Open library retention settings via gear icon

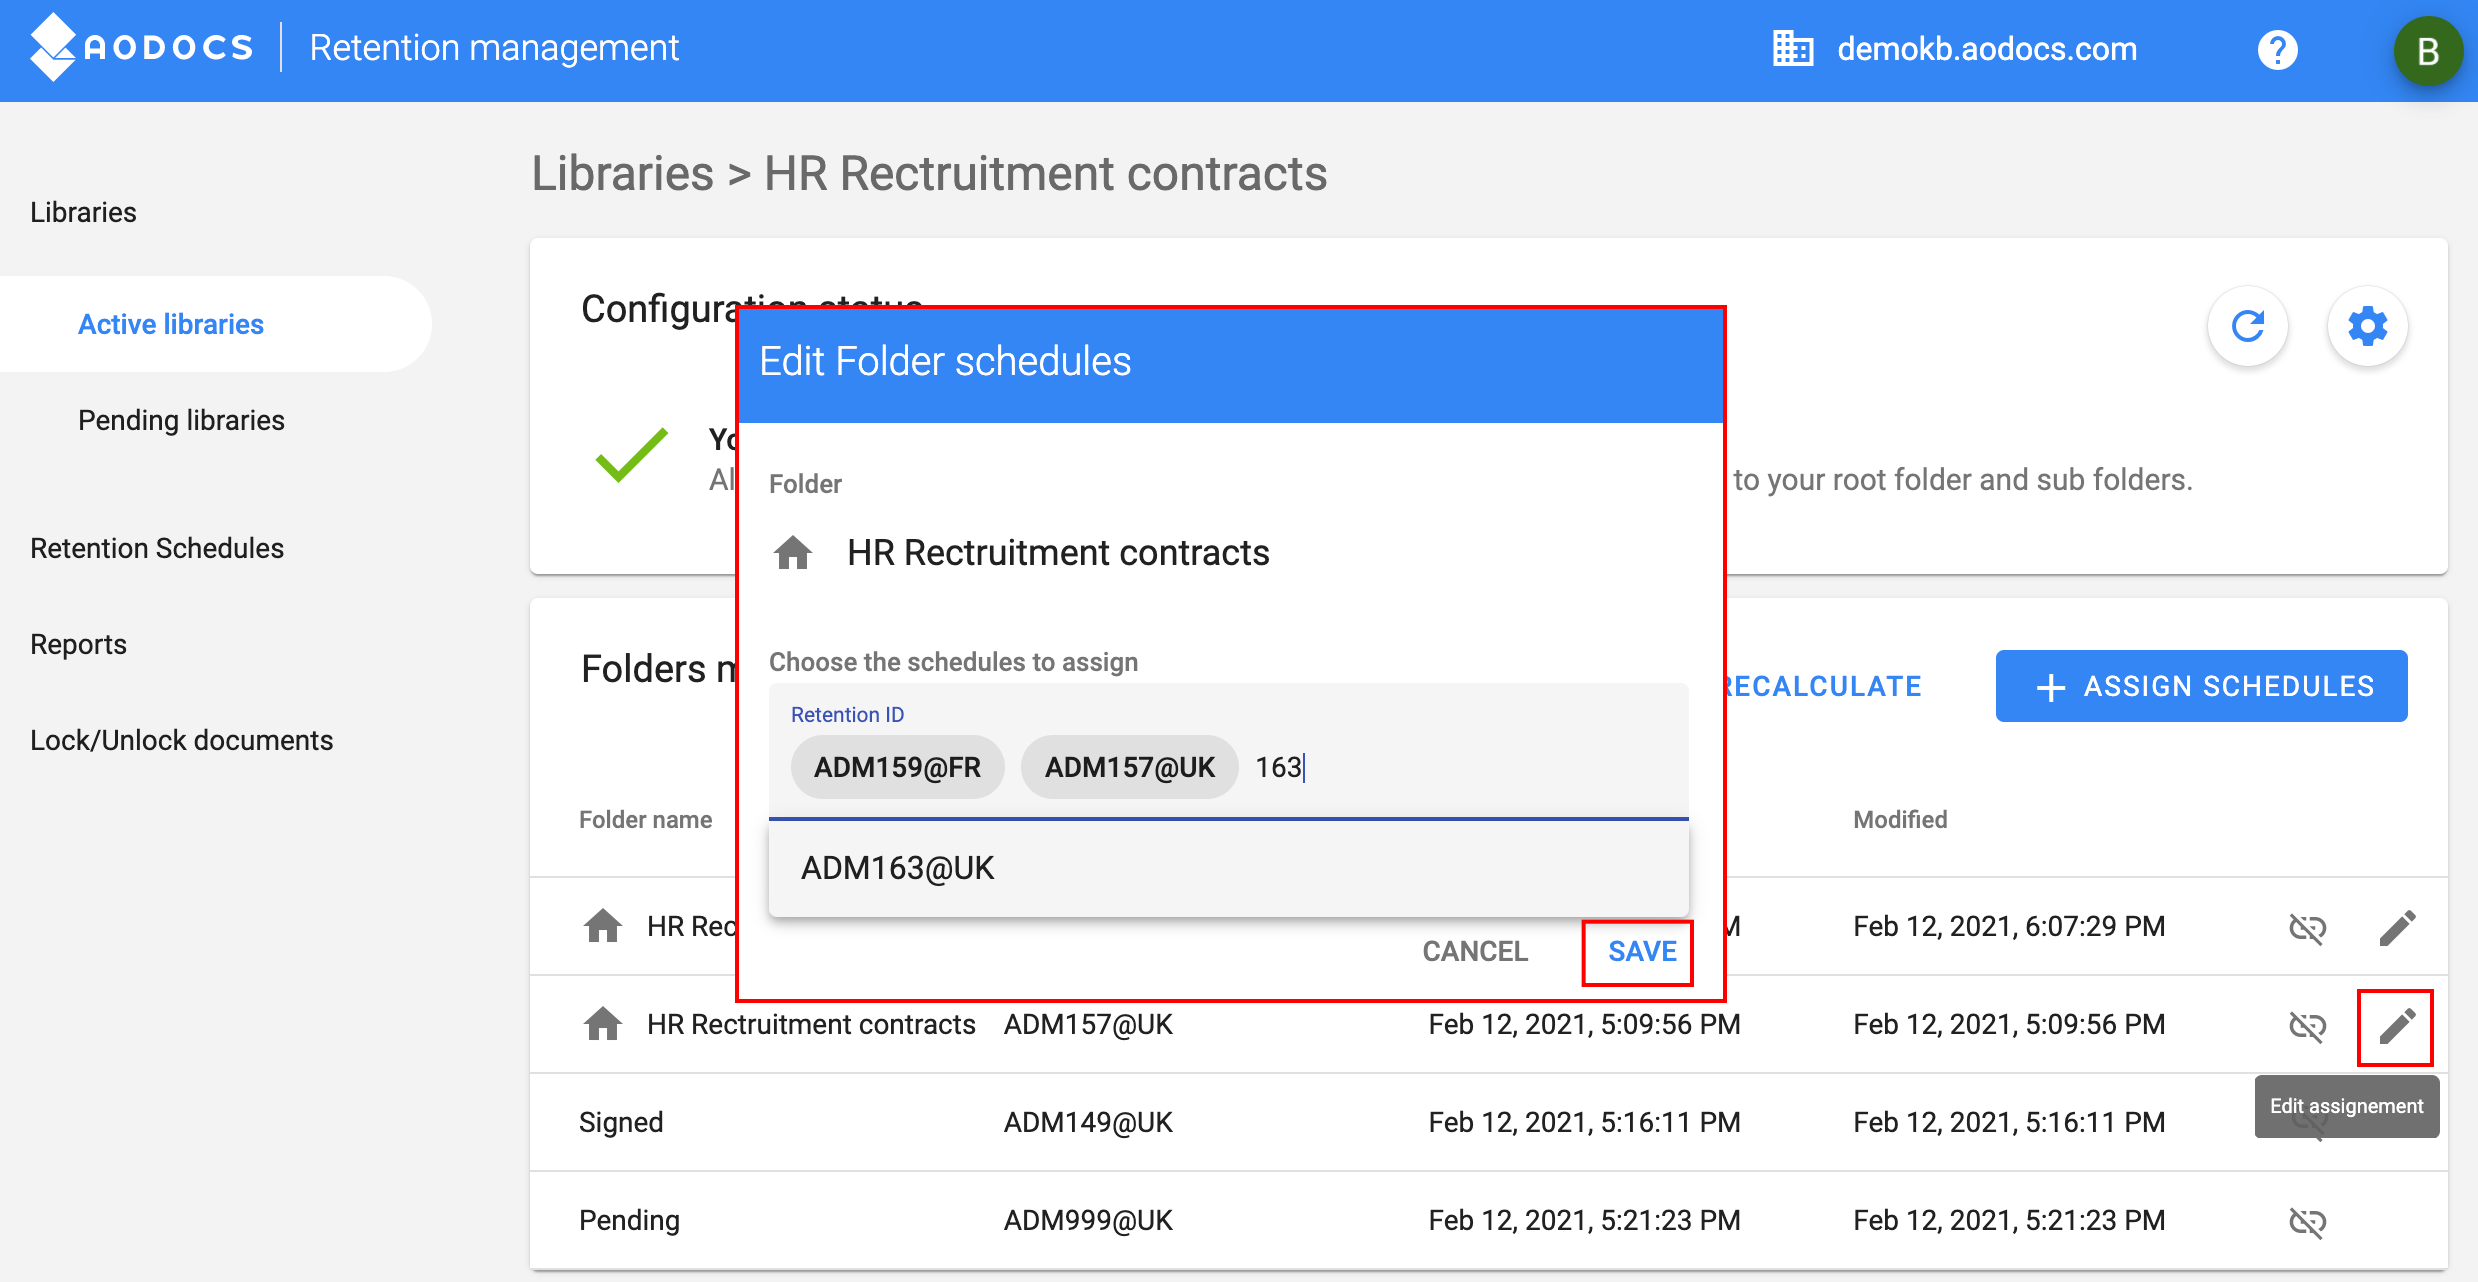point(2366,325)
